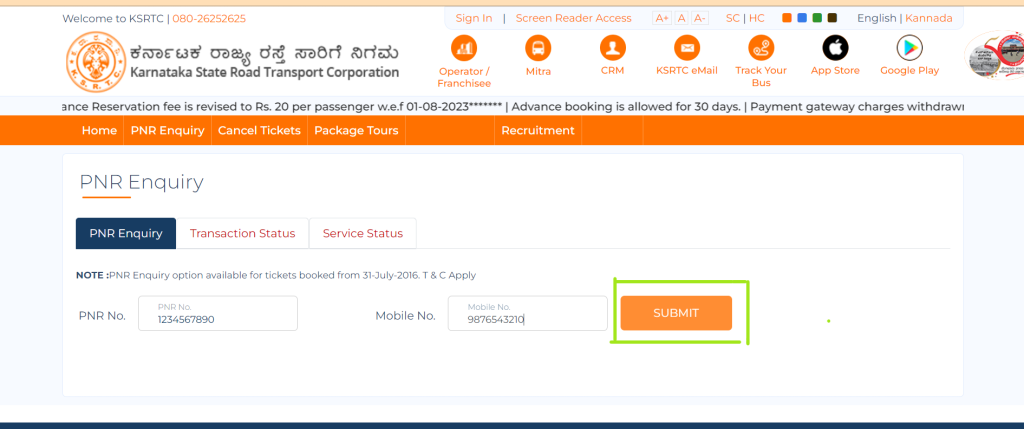
Task: Click the SC skip-to-content link
Action: 733,18
